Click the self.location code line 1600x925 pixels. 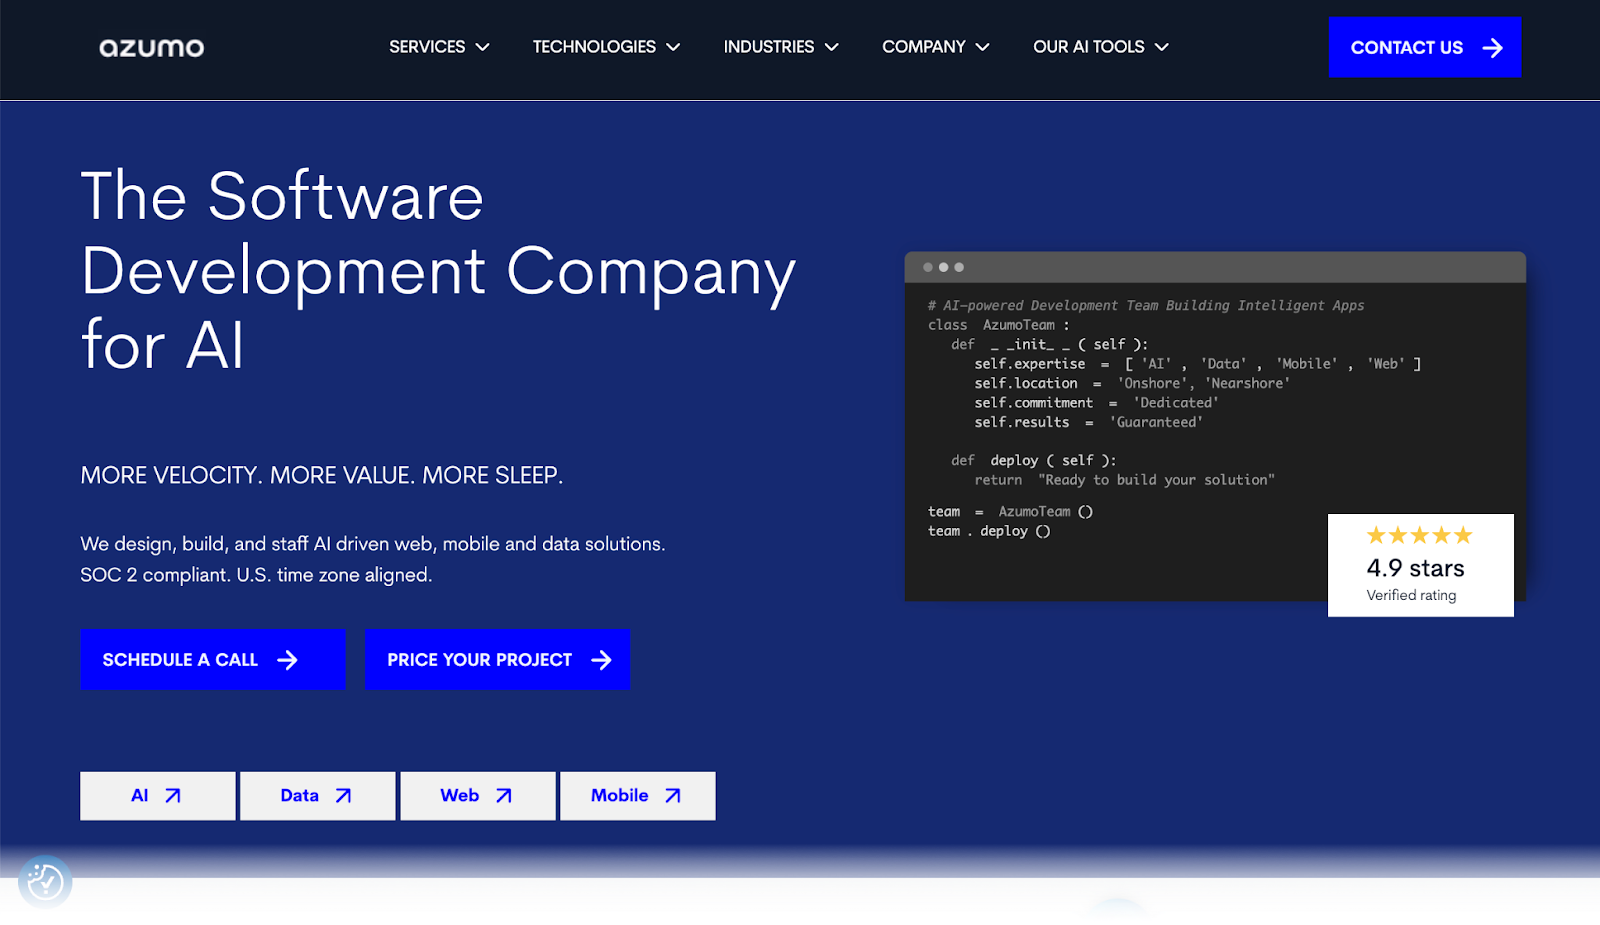click(x=1132, y=383)
